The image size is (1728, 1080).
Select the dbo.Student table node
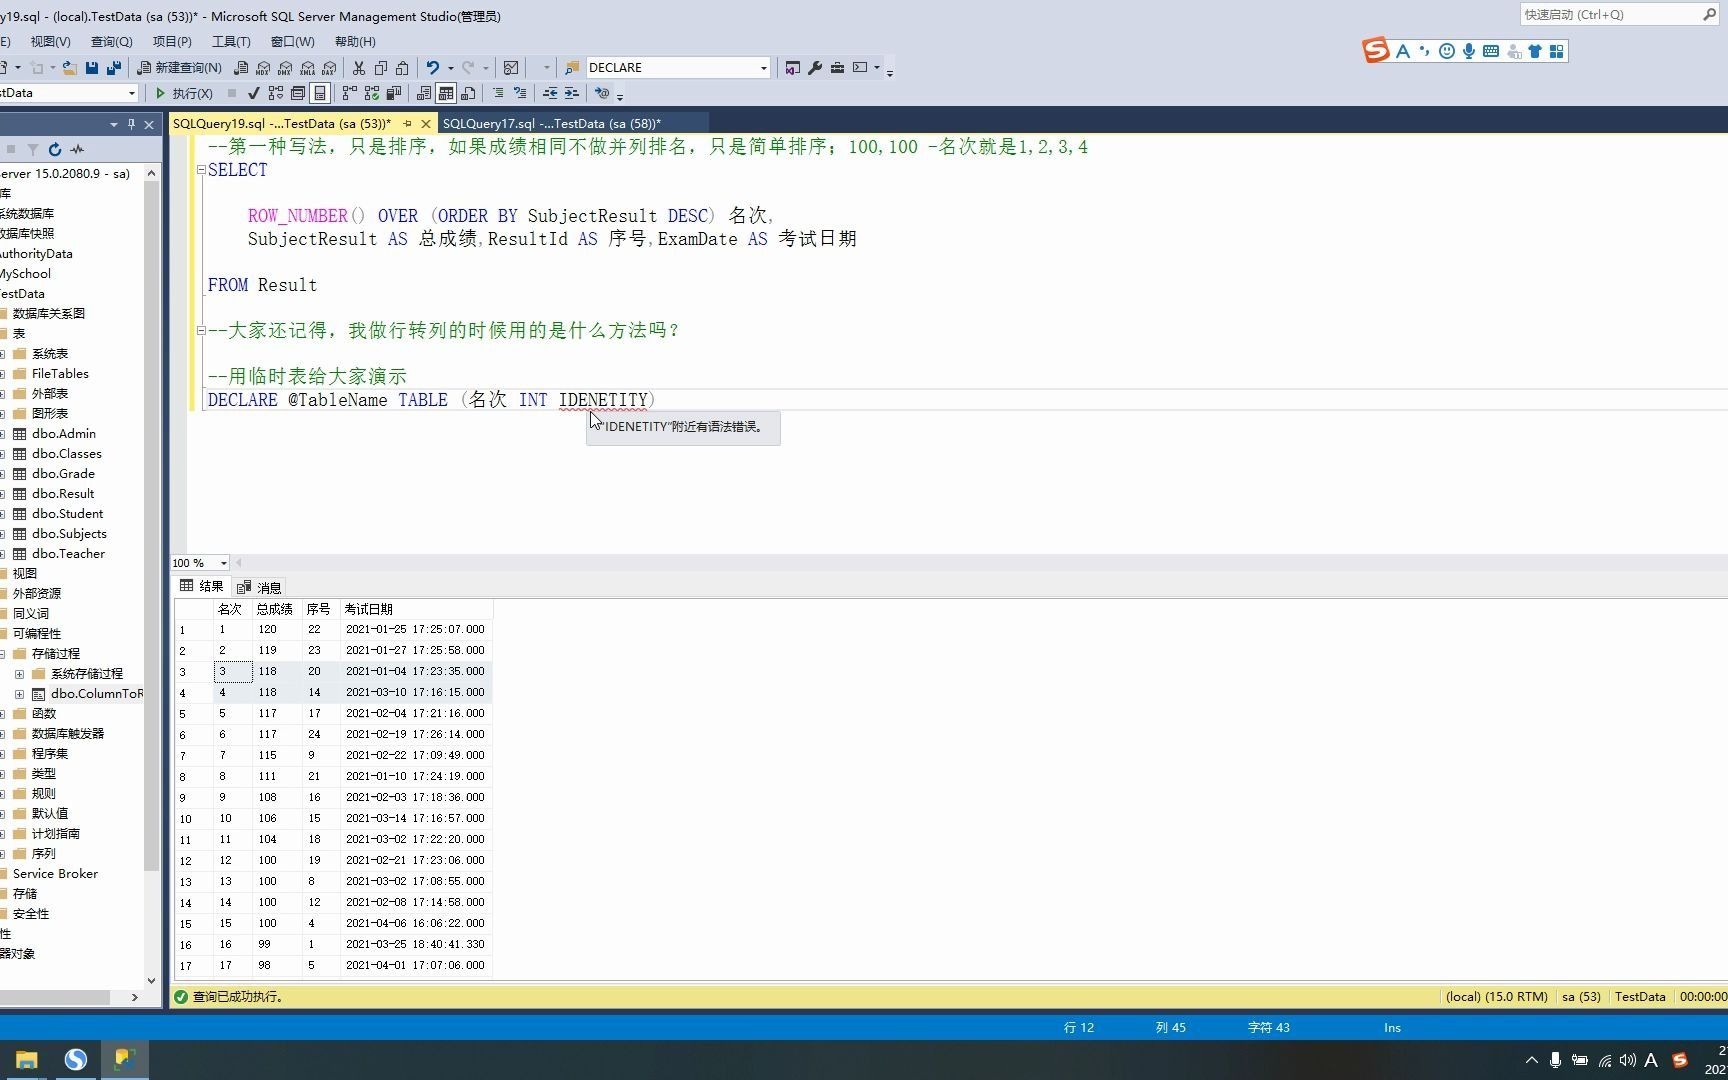click(x=67, y=514)
